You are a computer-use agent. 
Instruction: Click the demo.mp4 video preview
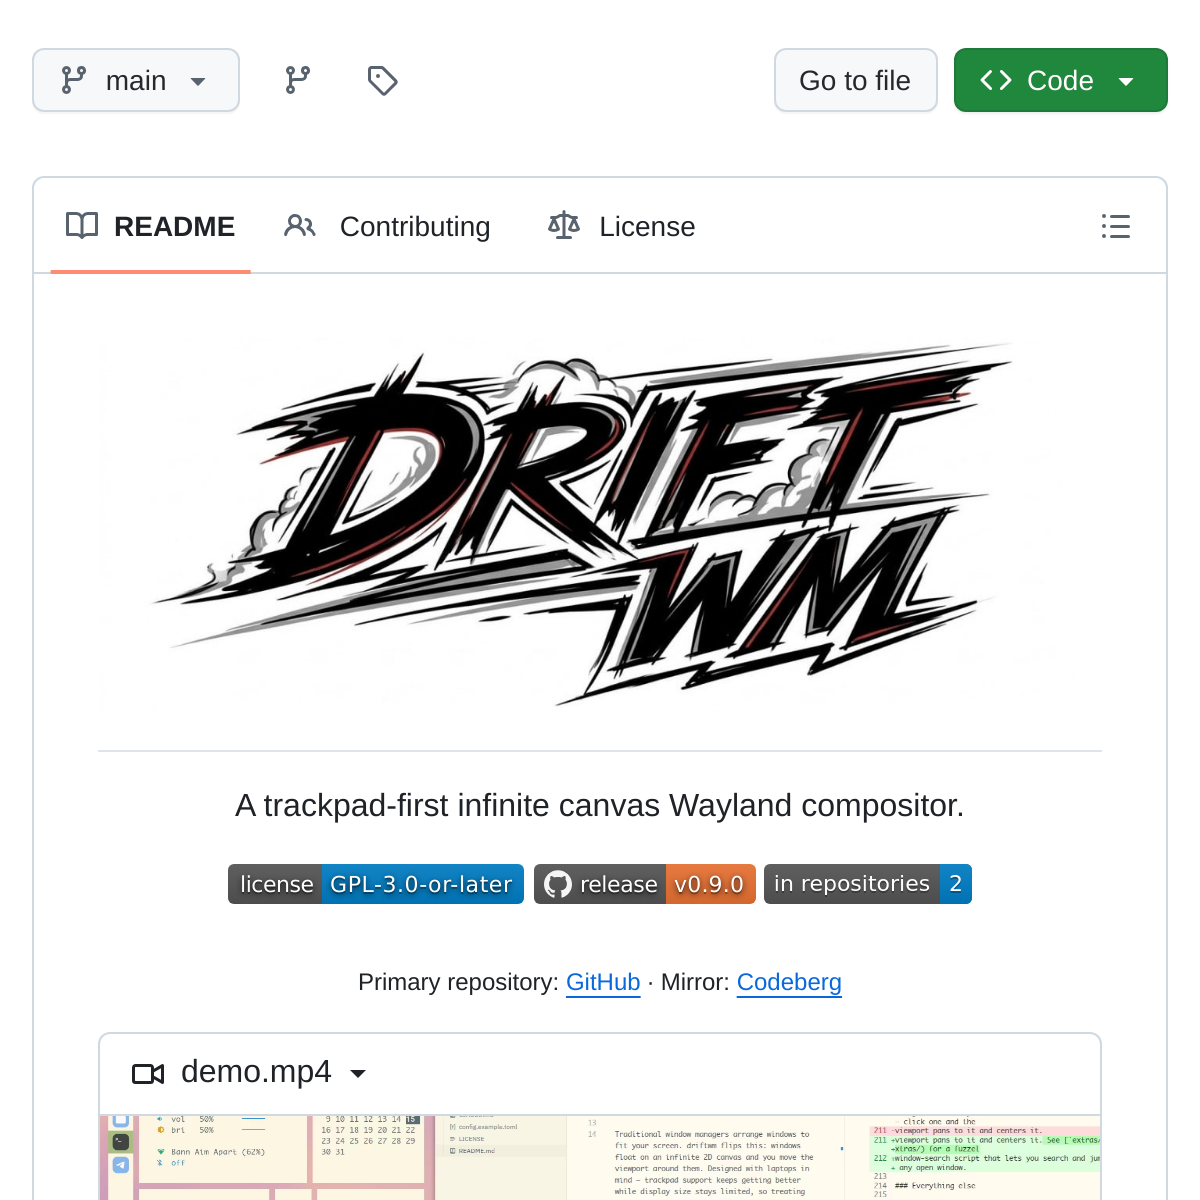600,1158
